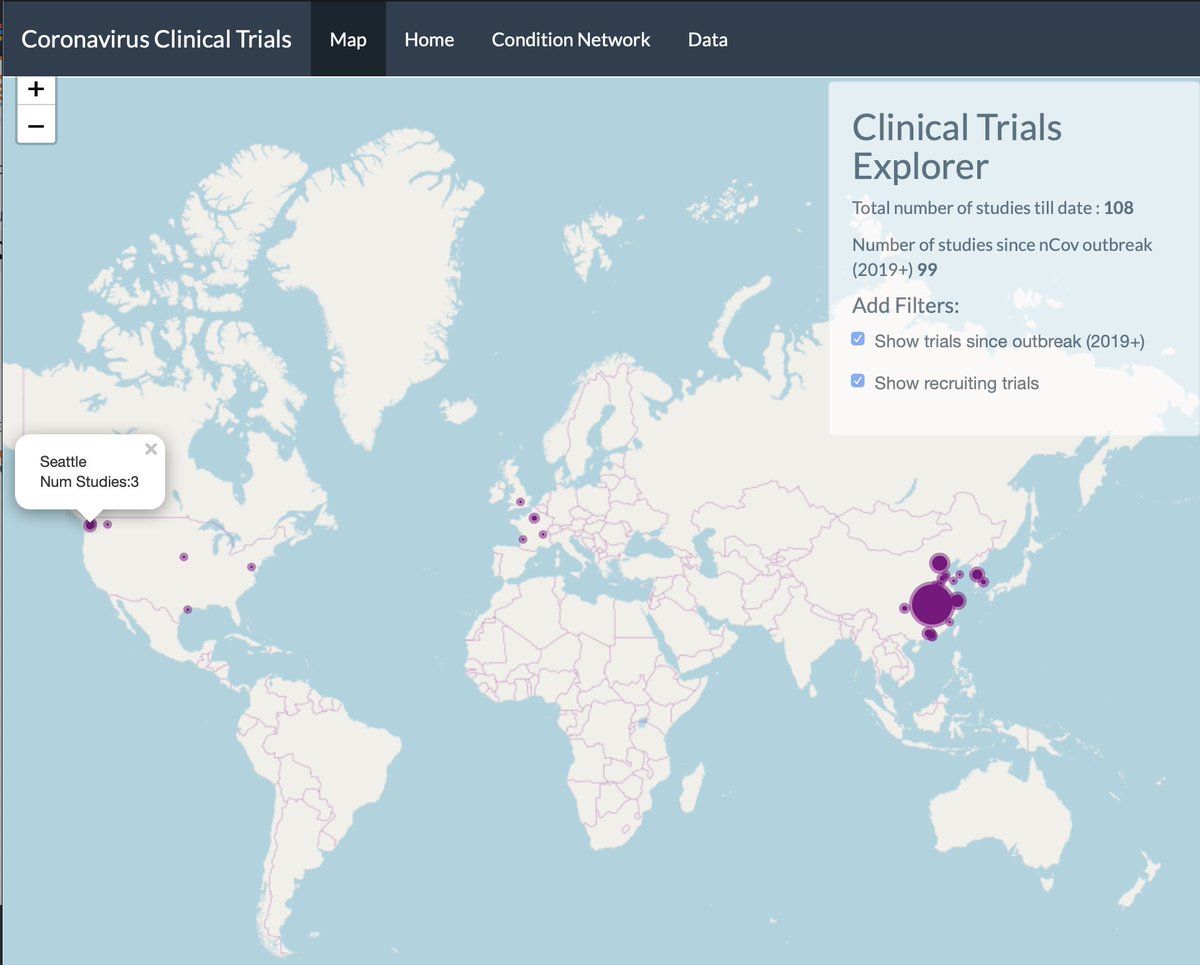Click the Map tab in the navbar
The height and width of the screenshot is (965, 1200).
coord(348,39)
